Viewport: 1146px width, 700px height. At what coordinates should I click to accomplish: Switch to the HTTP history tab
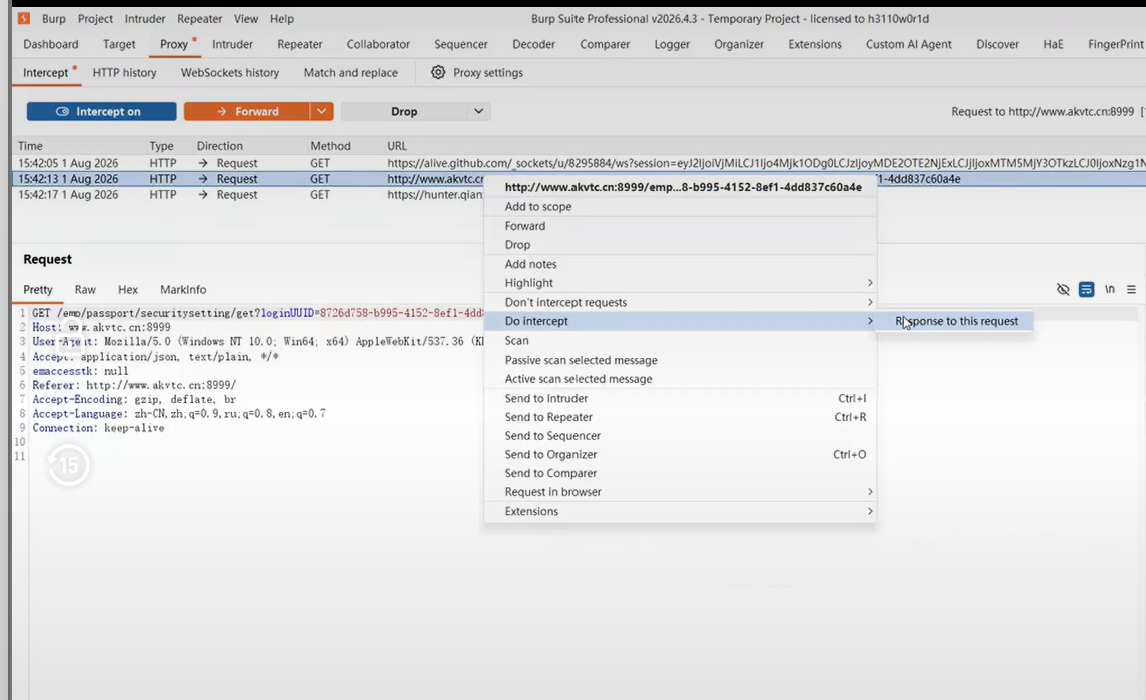tap(124, 72)
